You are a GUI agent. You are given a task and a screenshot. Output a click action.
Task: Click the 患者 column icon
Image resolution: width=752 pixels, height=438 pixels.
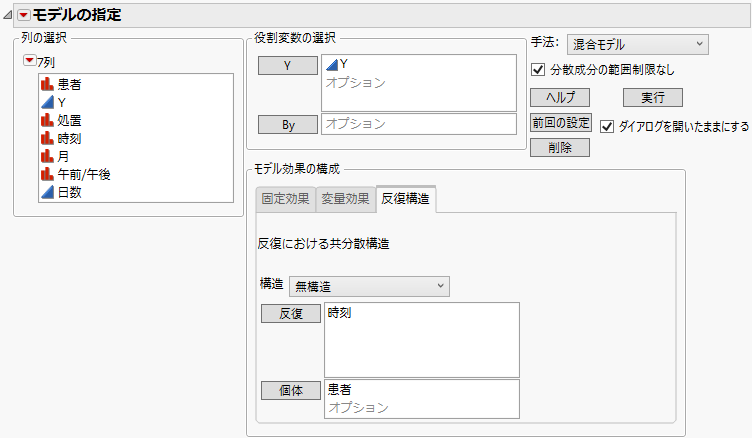[x=46, y=85]
